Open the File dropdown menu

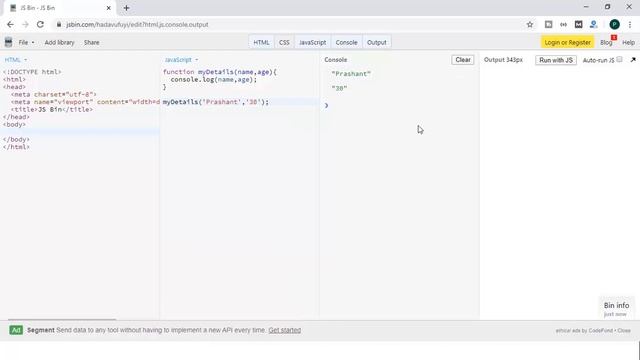(x=26, y=42)
